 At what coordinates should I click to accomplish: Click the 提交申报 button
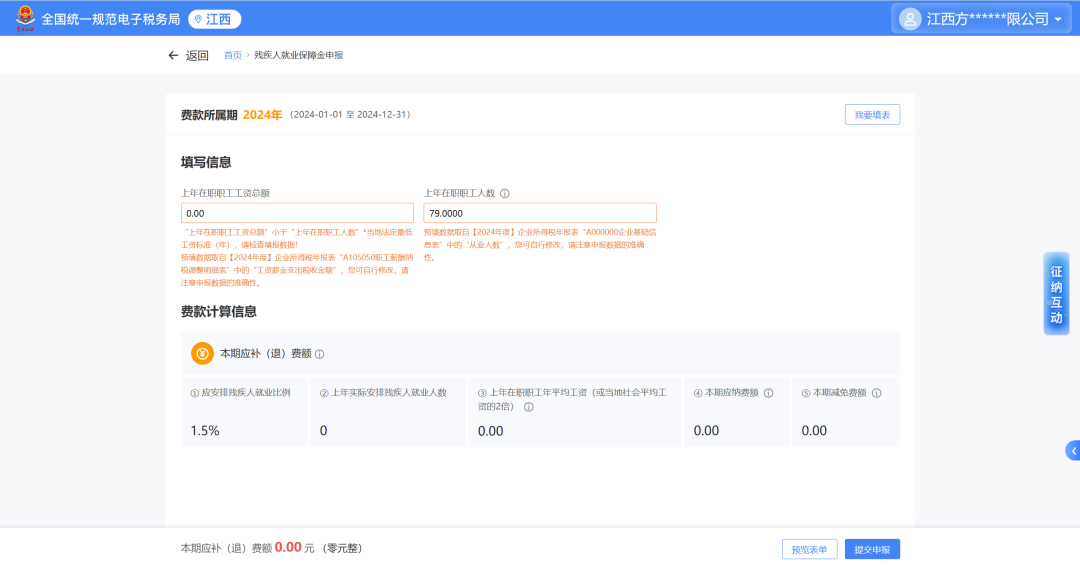click(872, 549)
